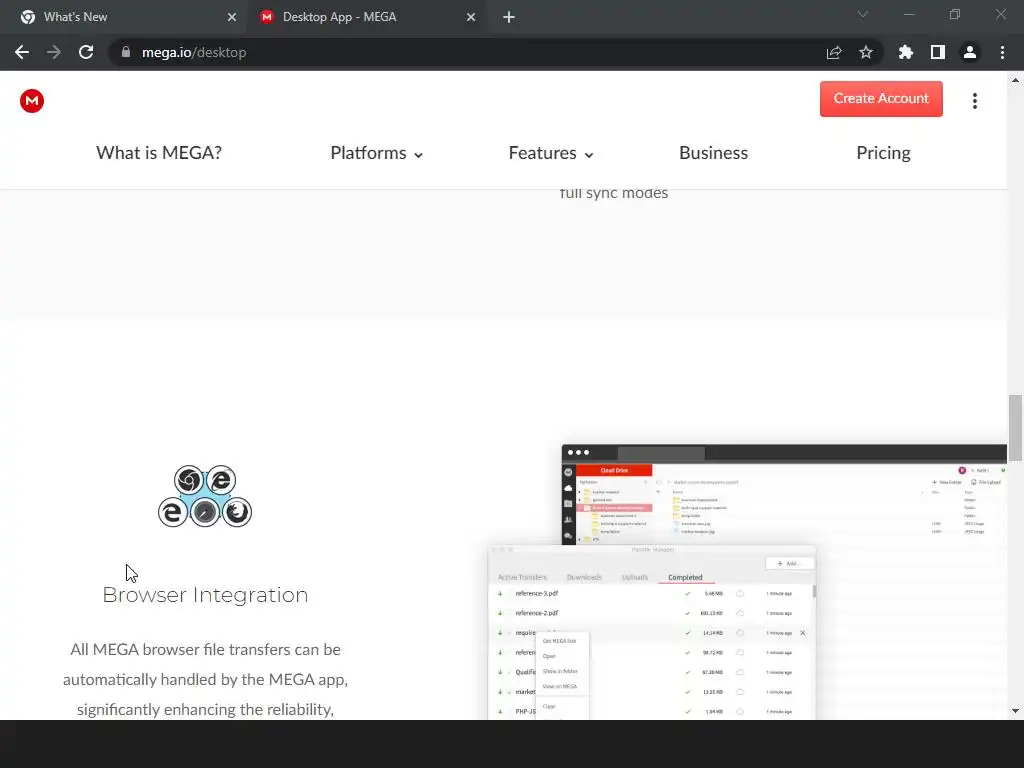This screenshot has width=1024, height=768.
Task: Click the page vertical scrollbar thumb
Action: (x=1015, y=428)
